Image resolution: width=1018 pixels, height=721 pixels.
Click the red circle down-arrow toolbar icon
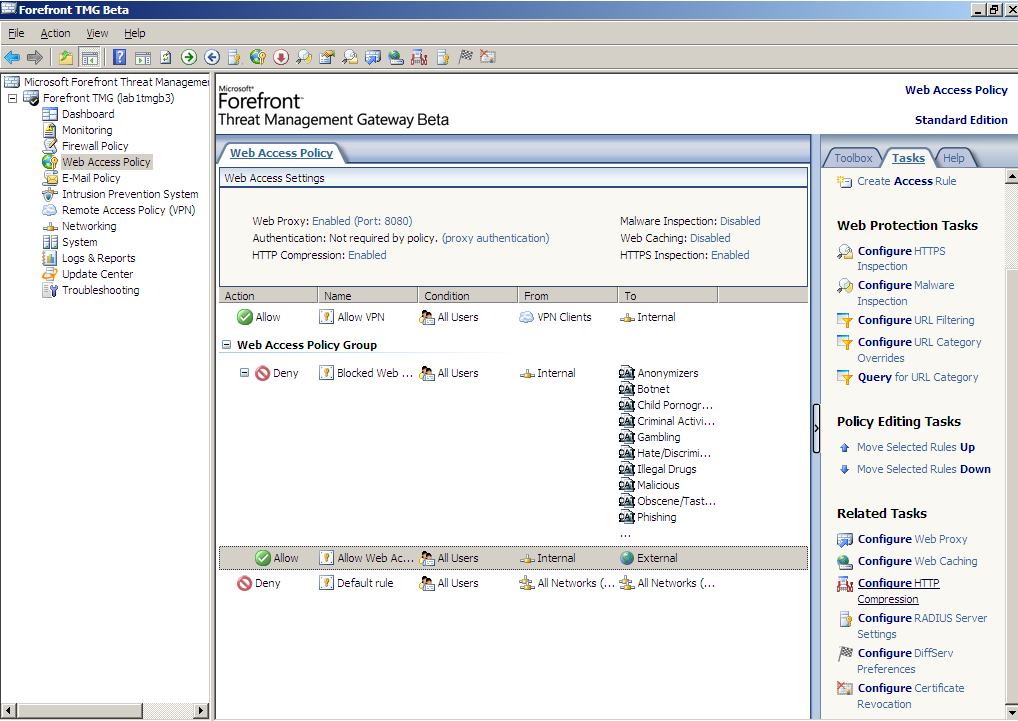[280, 57]
